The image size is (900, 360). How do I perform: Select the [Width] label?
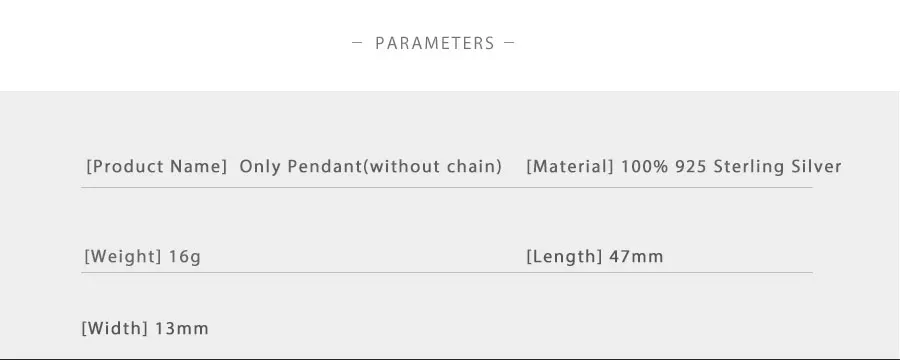pyautogui.click(x=115, y=328)
